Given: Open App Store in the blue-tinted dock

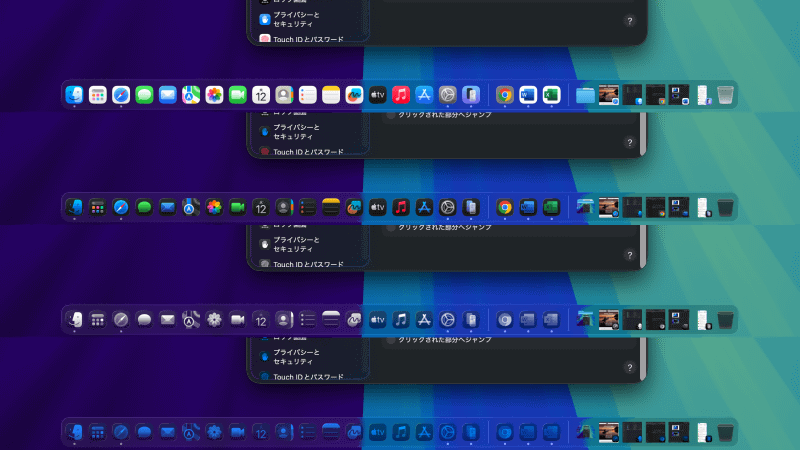Looking at the screenshot, I should tap(424, 432).
